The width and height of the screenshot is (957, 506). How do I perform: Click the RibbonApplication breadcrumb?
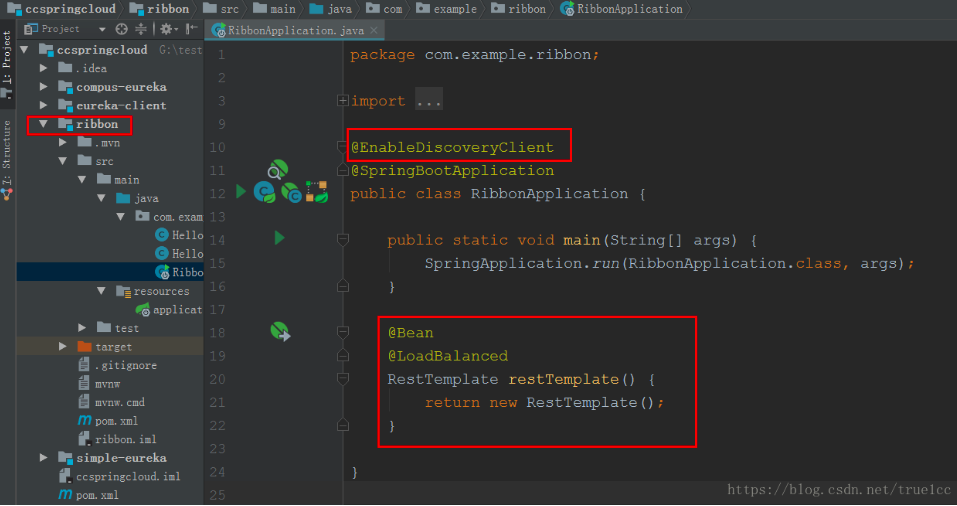pyautogui.click(x=622, y=9)
